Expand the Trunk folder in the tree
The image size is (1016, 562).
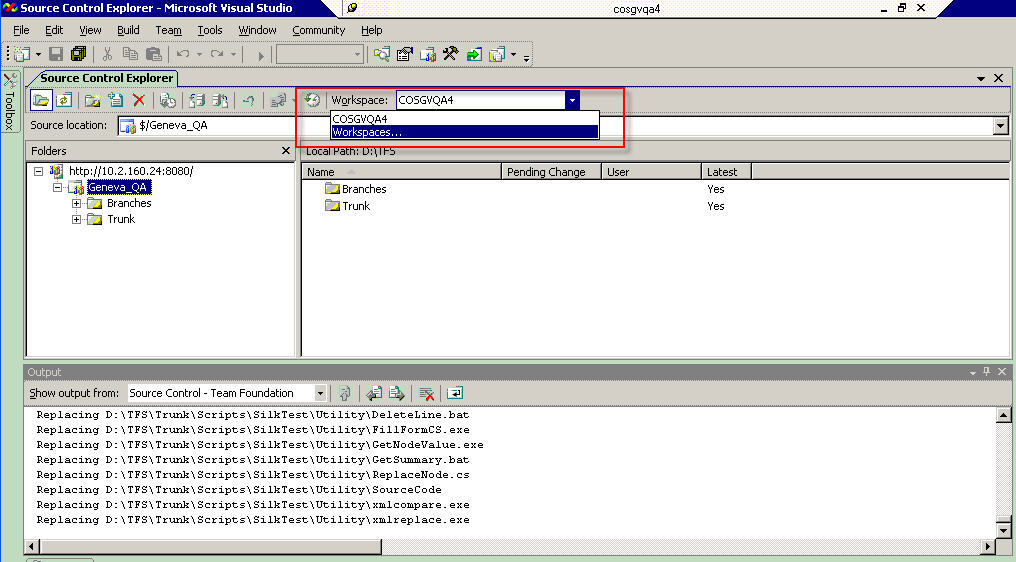pyautogui.click(x=76, y=219)
